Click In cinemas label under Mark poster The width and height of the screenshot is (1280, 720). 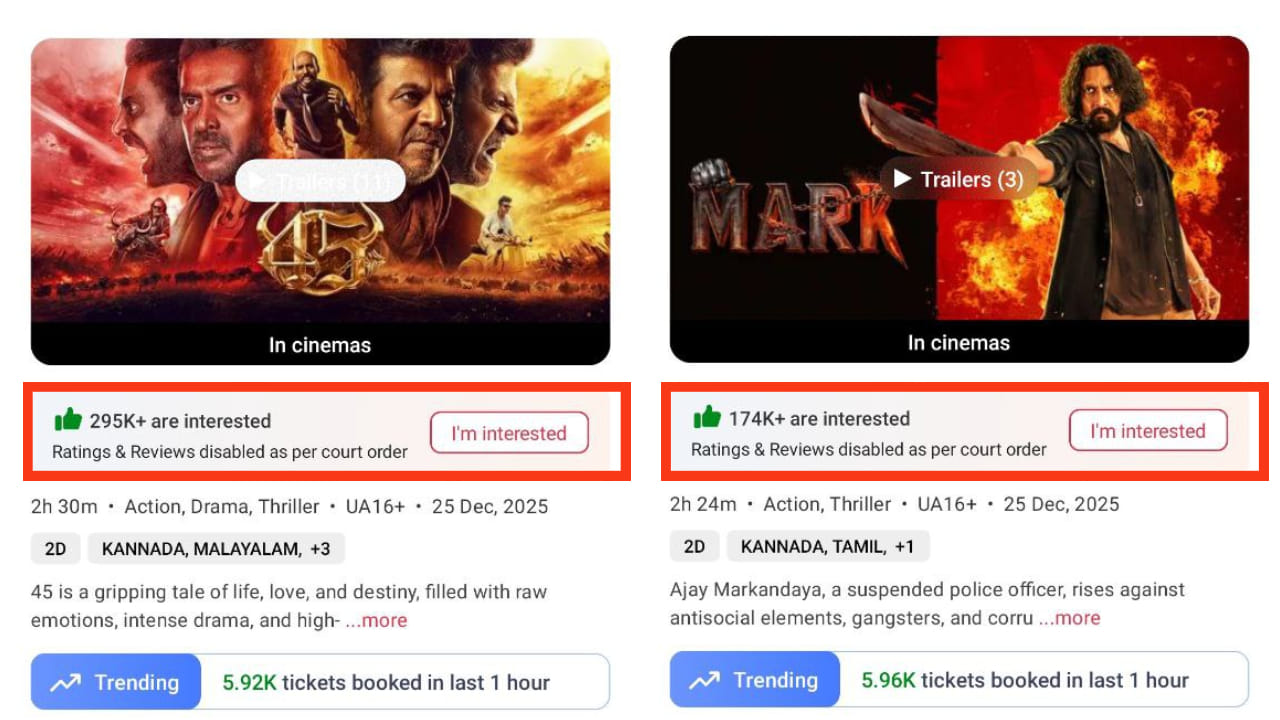click(x=958, y=343)
